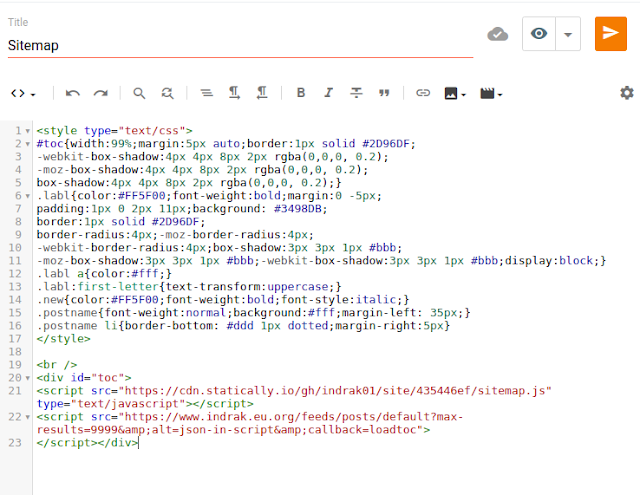The width and height of the screenshot is (640, 495).
Task: Open the search tool magnifier
Action: pyautogui.click(x=139, y=93)
